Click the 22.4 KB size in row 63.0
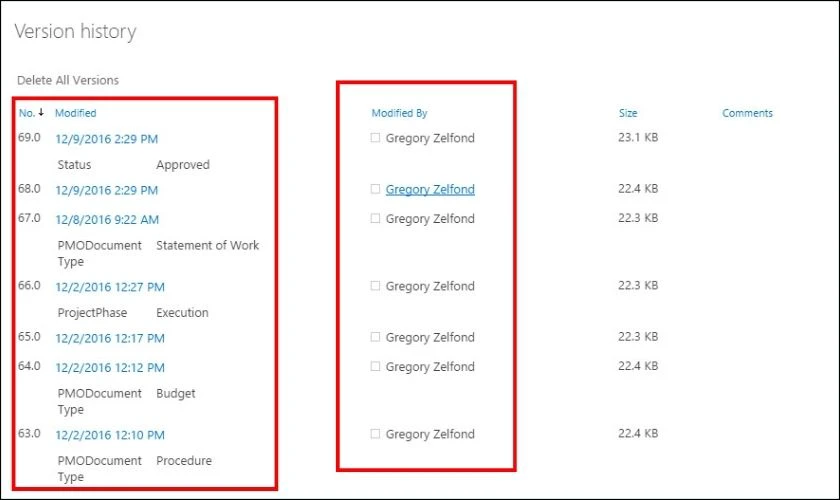840x500 pixels. point(638,434)
